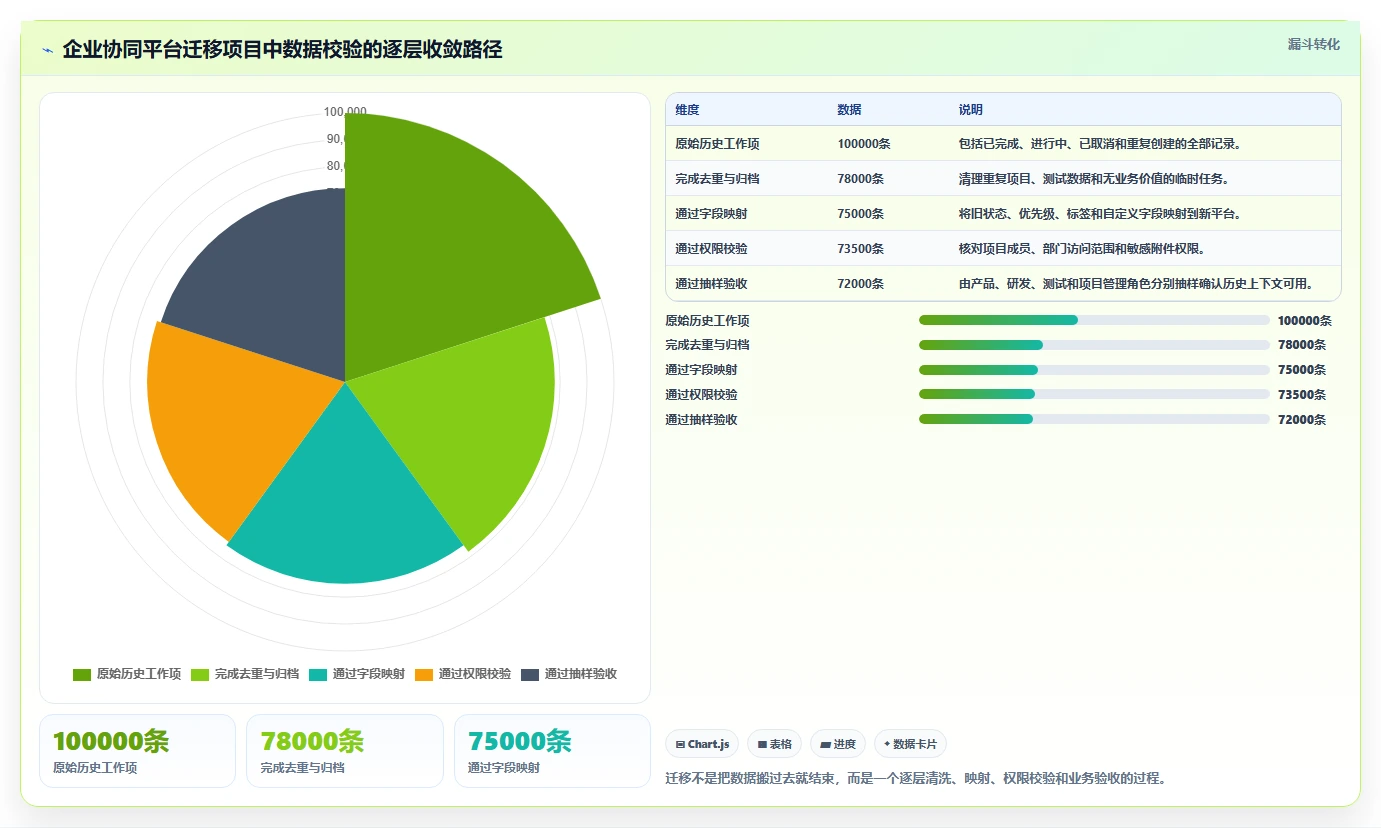
Task: Click the 说明 column header
Action: [x=970, y=110]
